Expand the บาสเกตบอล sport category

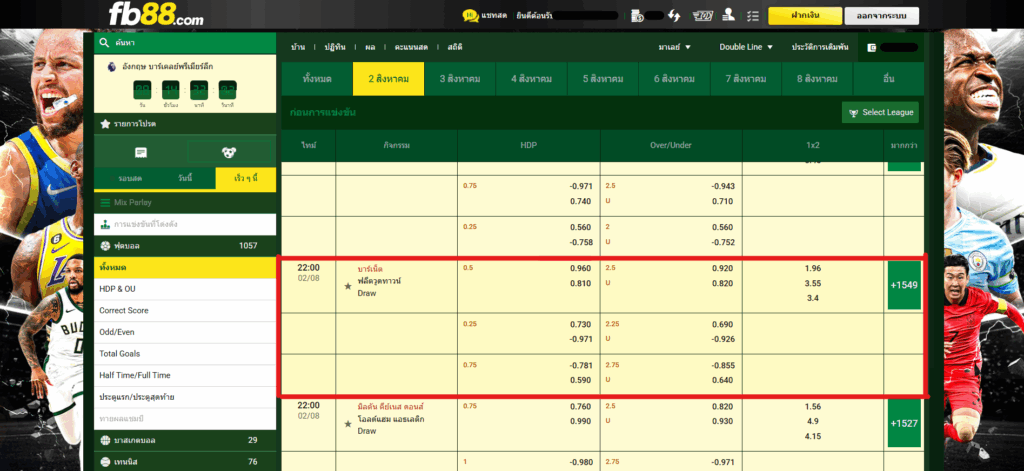click(185, 440)
